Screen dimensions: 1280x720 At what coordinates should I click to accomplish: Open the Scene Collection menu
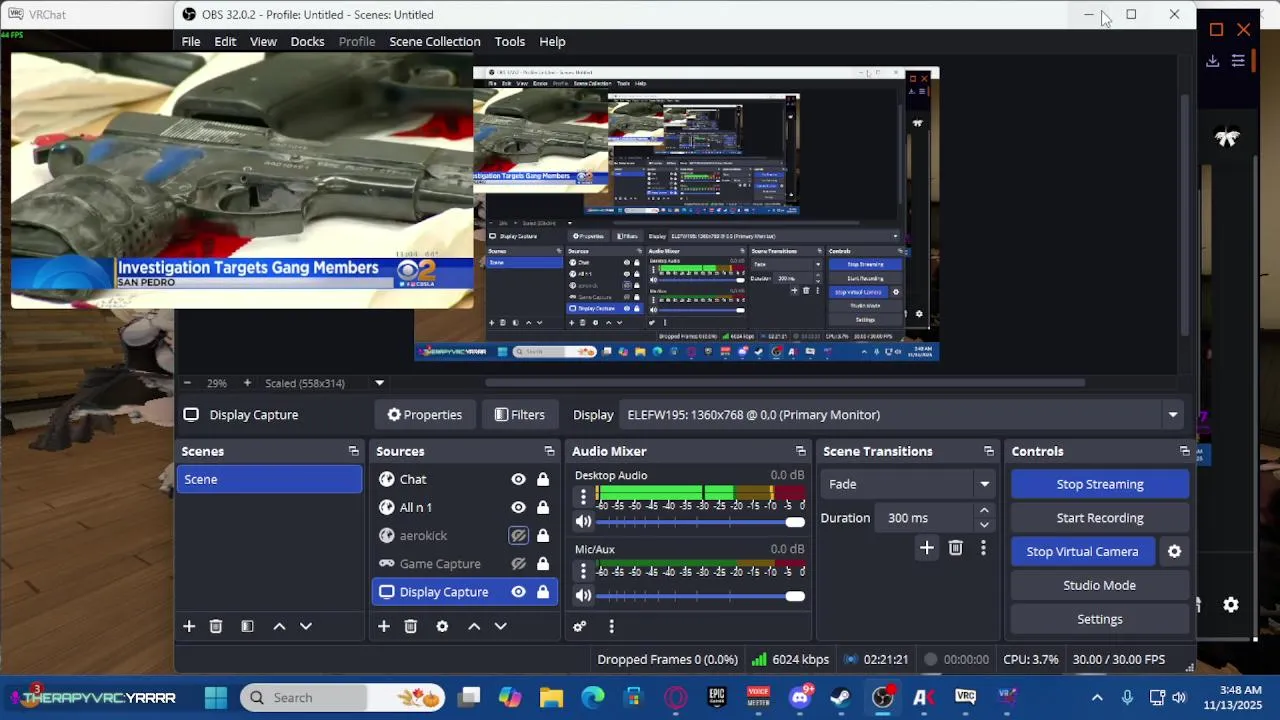pos(435,41)
